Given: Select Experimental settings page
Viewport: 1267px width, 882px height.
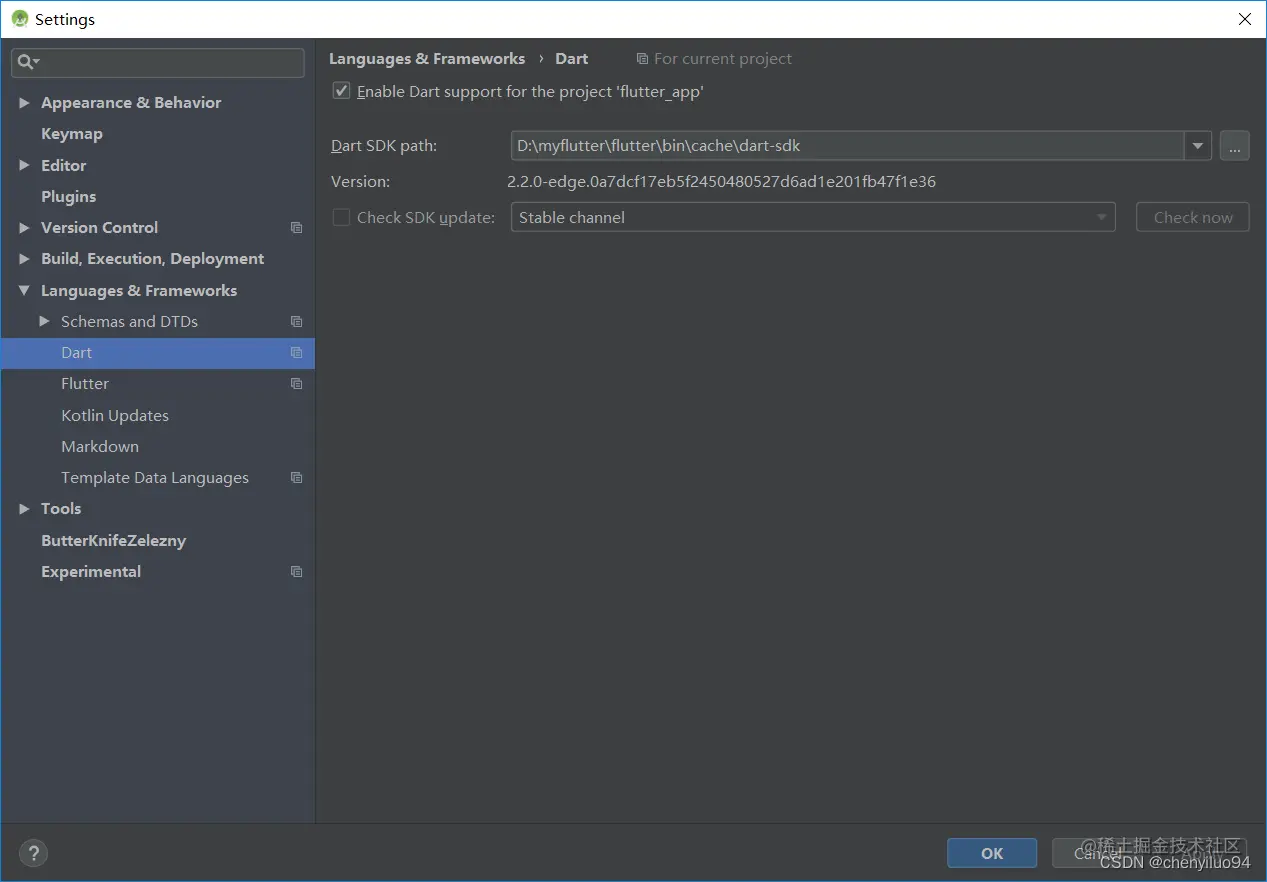Looking at the screenshot, I should coord(91,572).
